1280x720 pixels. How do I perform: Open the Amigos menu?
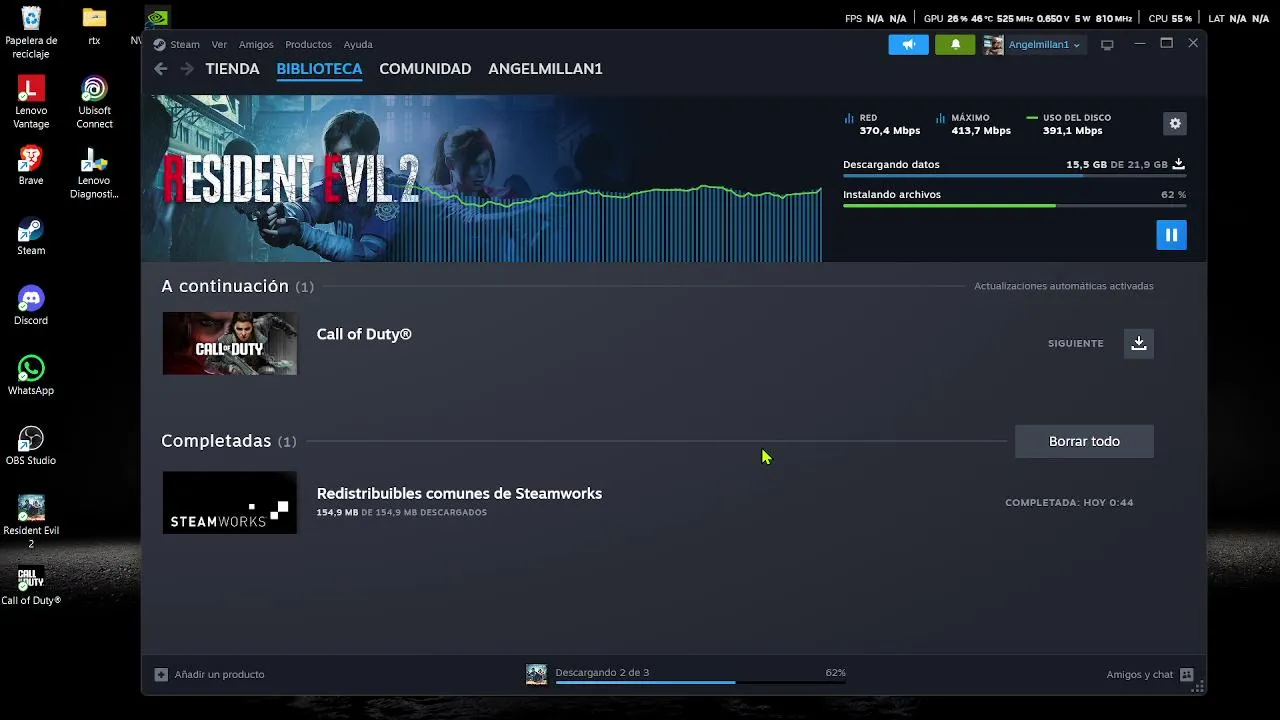pyautogui.click(x=256, y=44)
